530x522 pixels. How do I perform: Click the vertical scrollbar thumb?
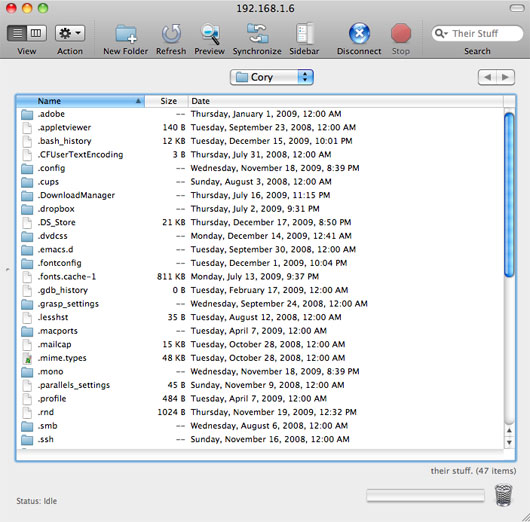point(509,195)
